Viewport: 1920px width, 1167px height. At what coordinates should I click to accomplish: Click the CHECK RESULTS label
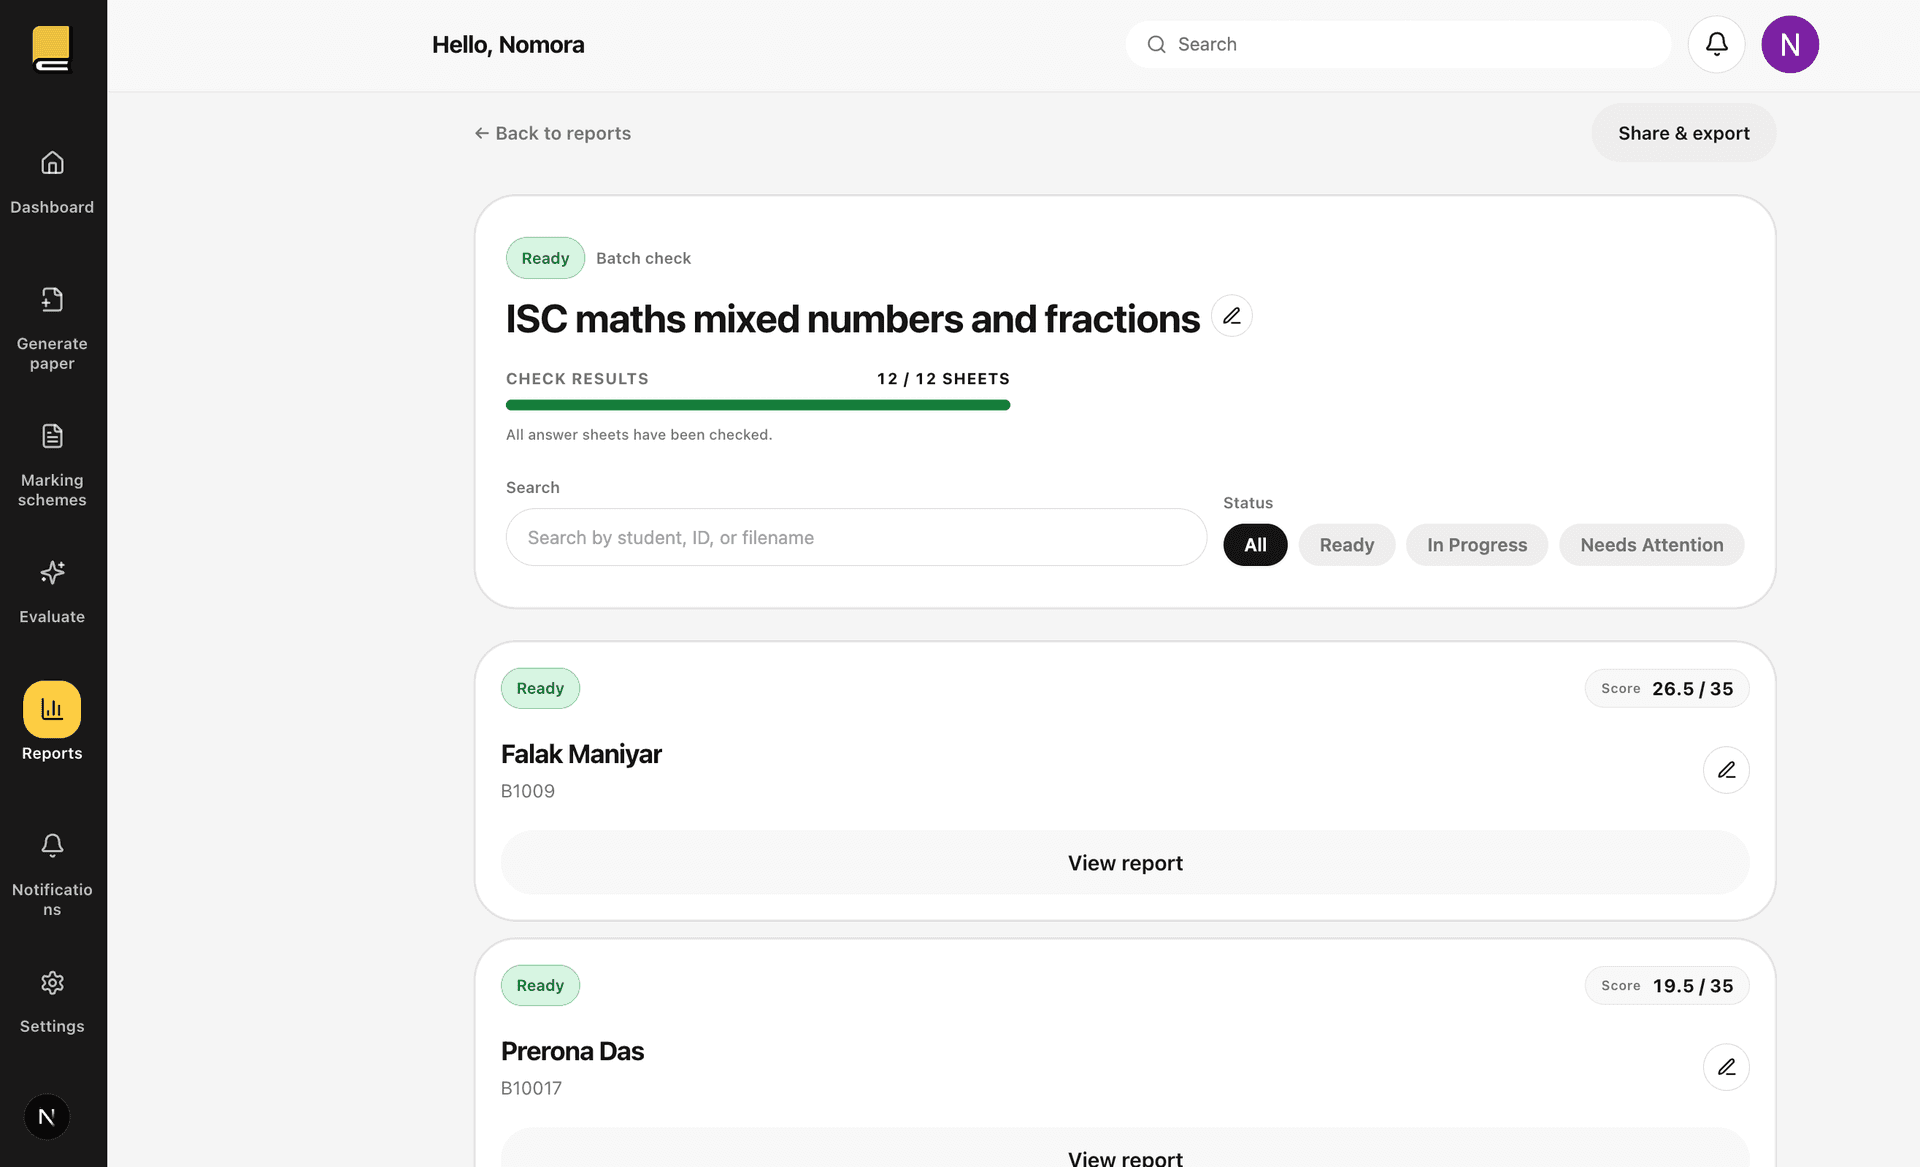click(x=577, y=379)
